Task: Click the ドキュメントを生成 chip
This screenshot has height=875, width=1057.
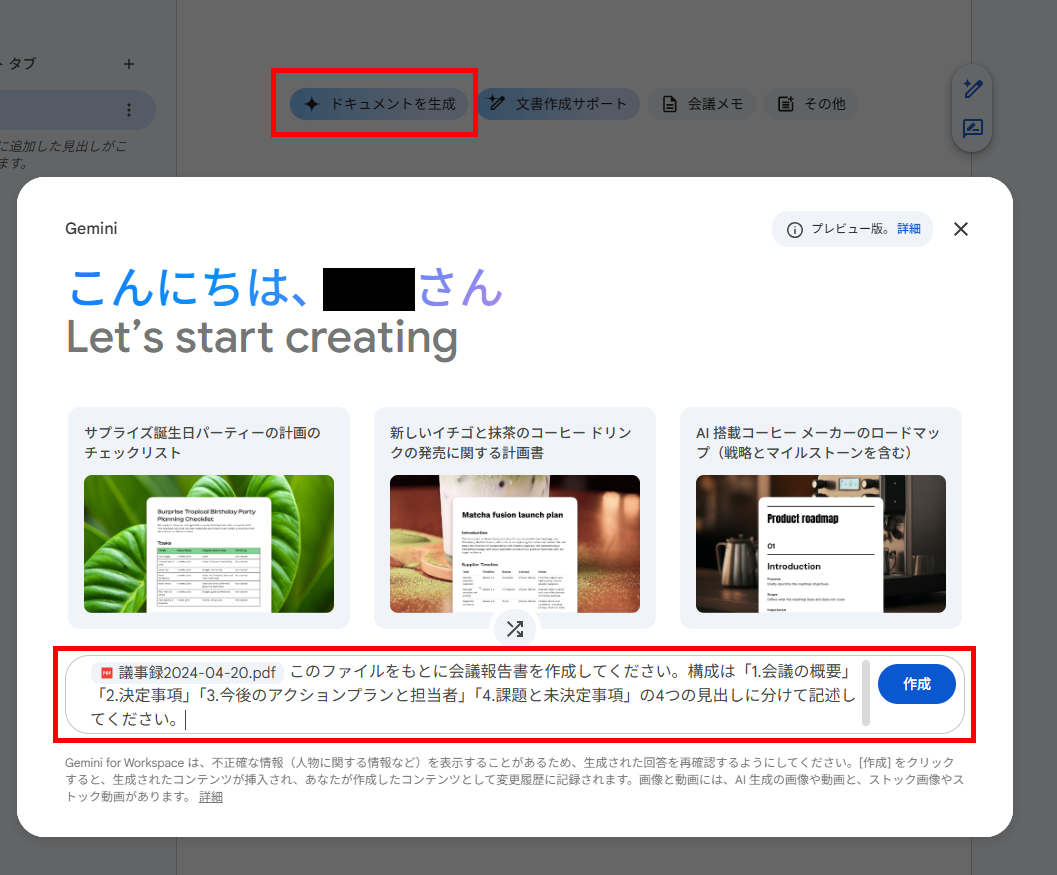Action: (379, 104)
